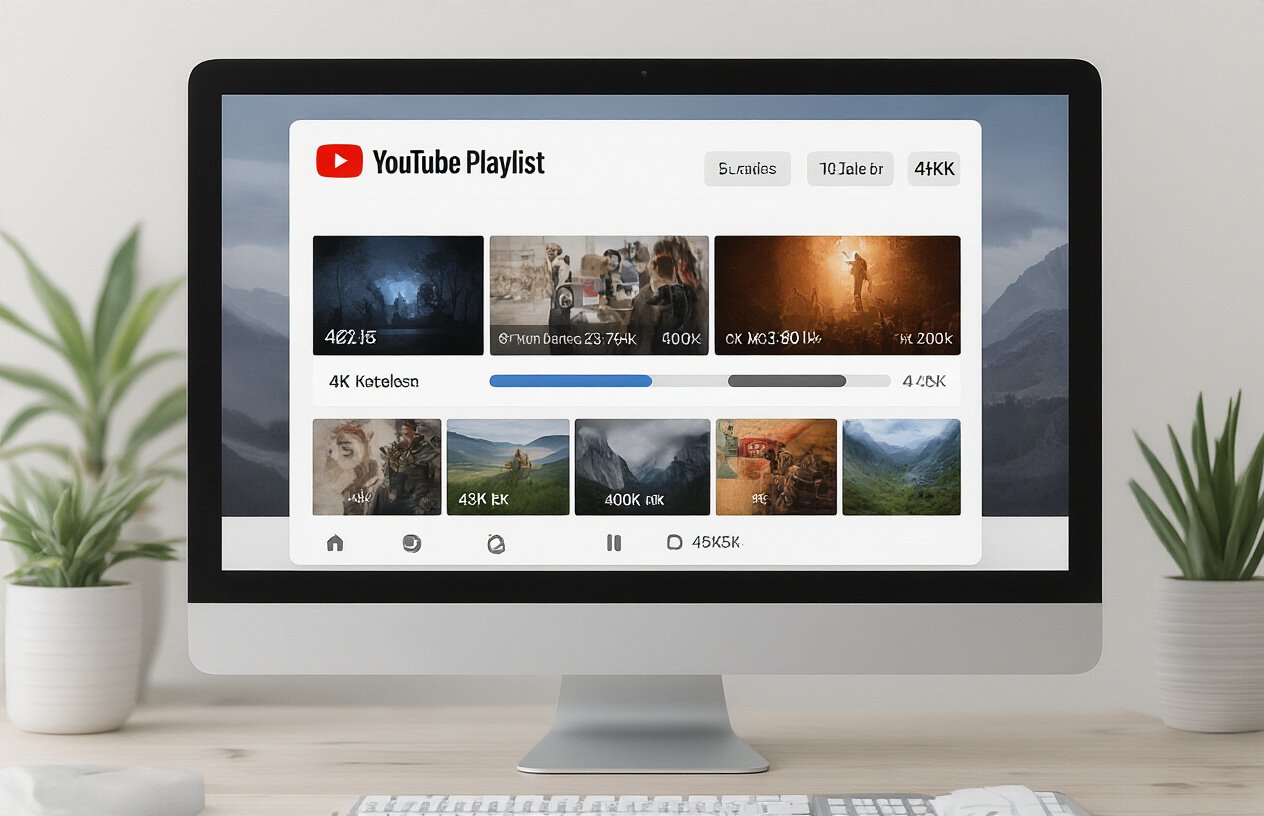Viewport: 1264px width, 816px height.
Task: Click the "4K Ketelosn" label
Action: (x=374, y=382)
